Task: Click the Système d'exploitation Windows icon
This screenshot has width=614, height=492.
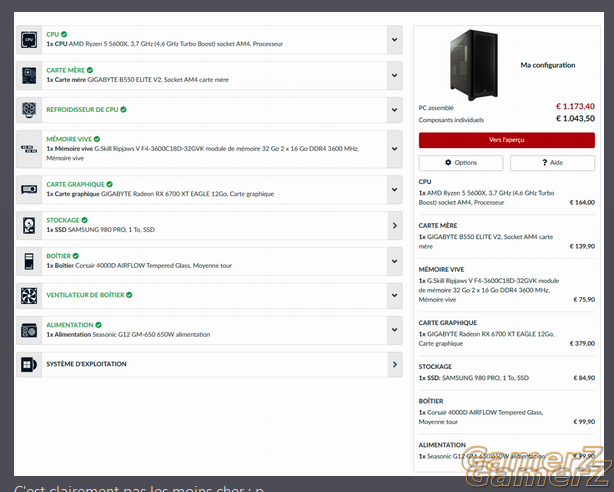Action: pyautogui.click(x=29, y=365)
